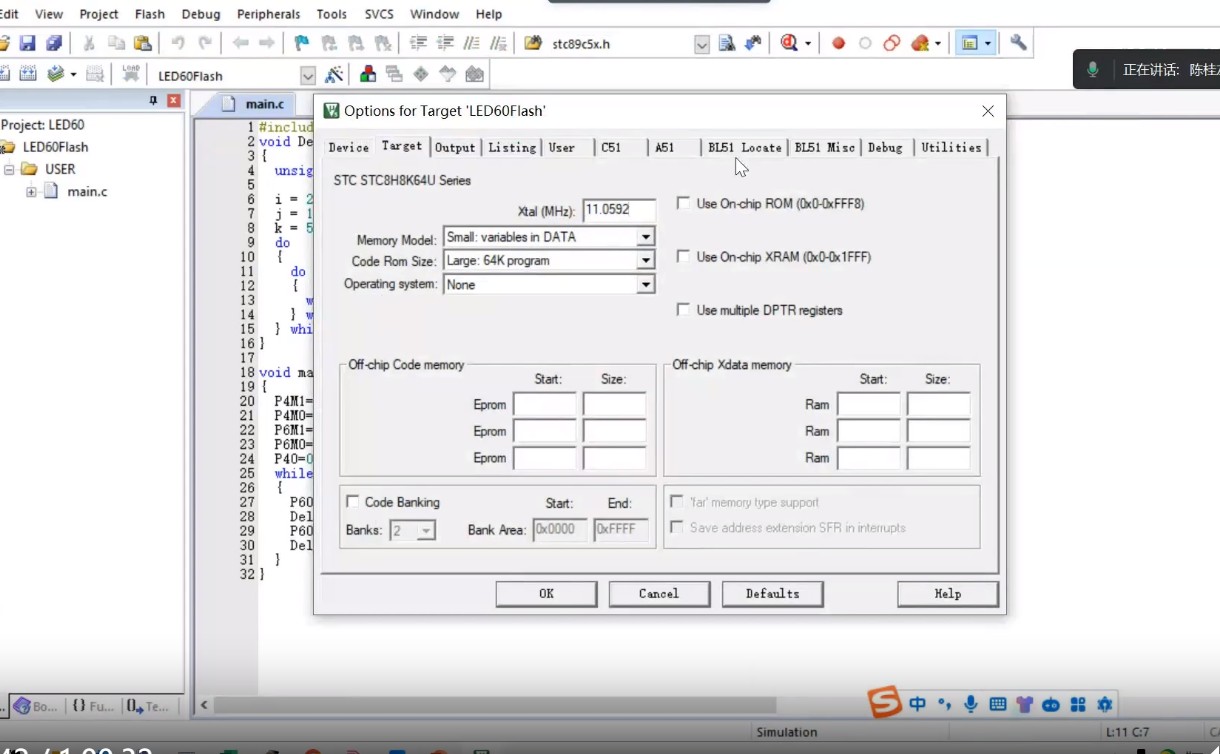Click the Manage Project Items colored blocks icon
Viewport: 1220px width, 754px height.
[x=368, y=74]
